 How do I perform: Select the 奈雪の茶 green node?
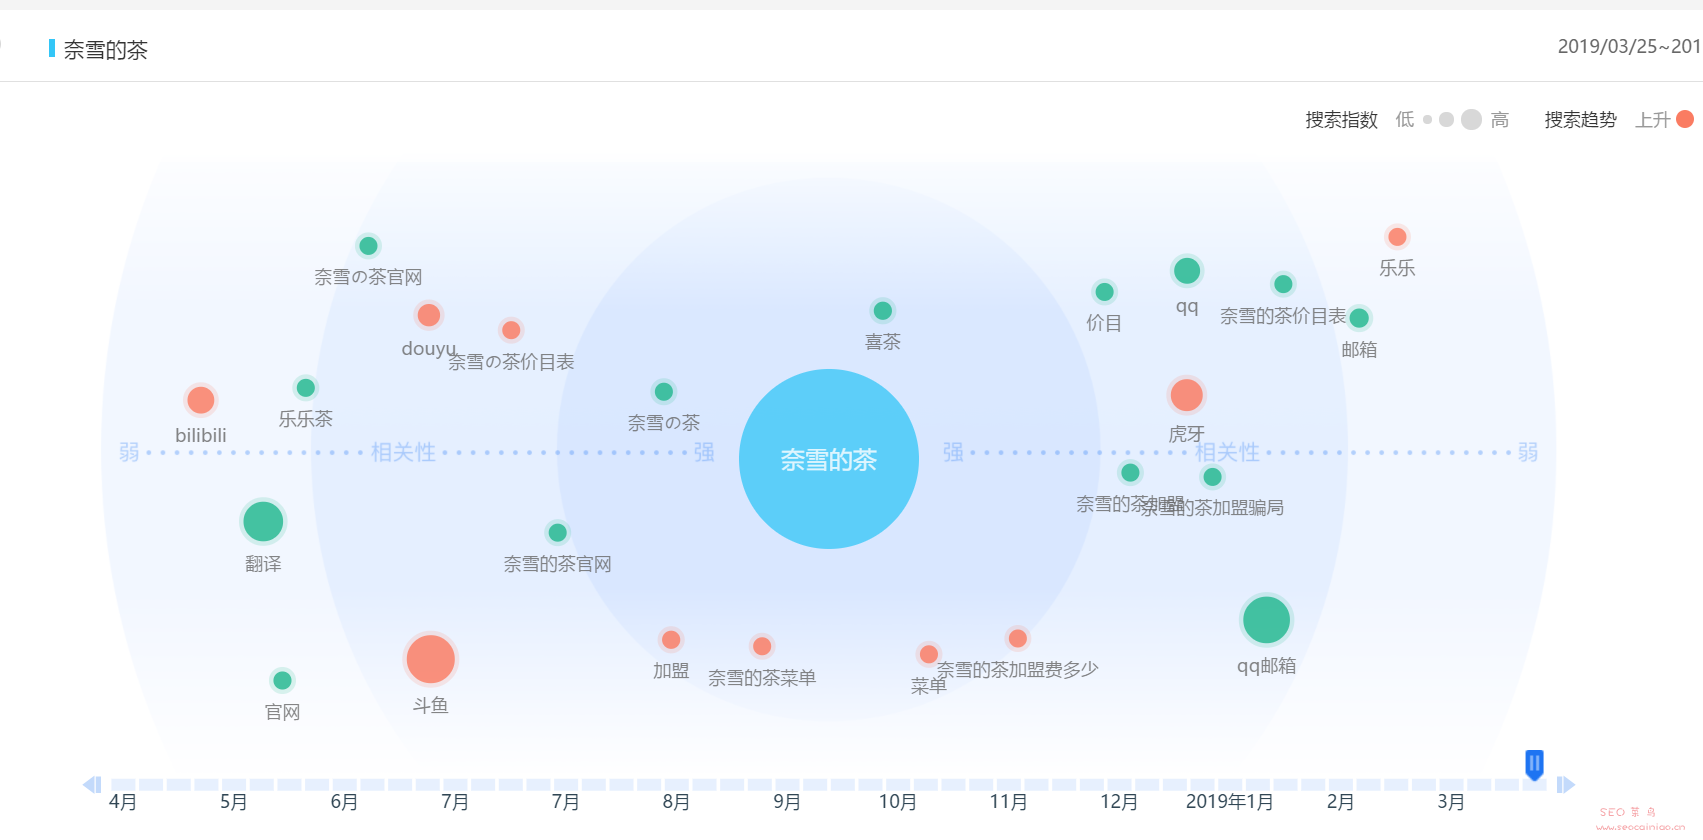coord(664,392)
